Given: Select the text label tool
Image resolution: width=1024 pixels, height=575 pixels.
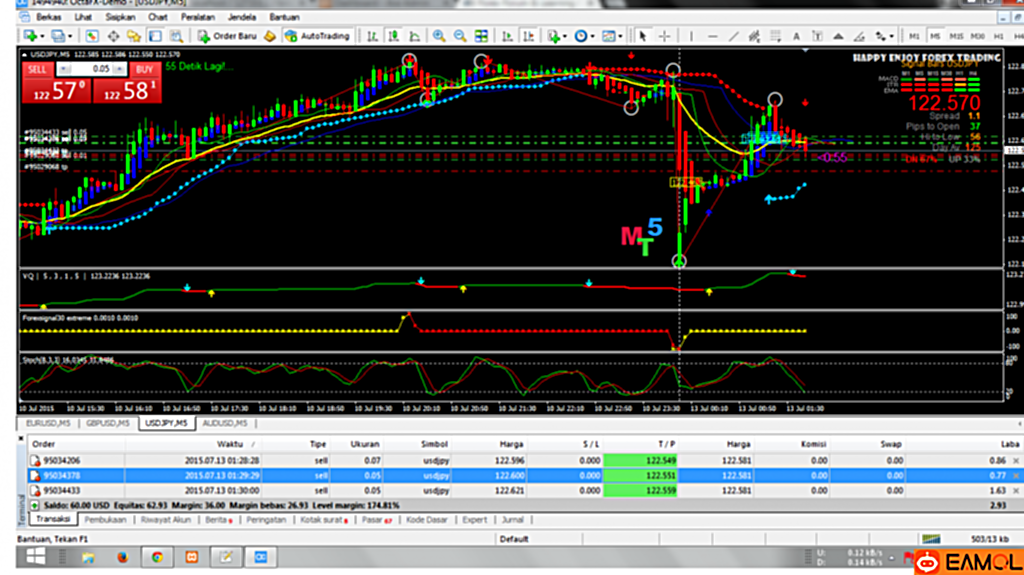Looking at the screenshot, I should pos(817,36).
